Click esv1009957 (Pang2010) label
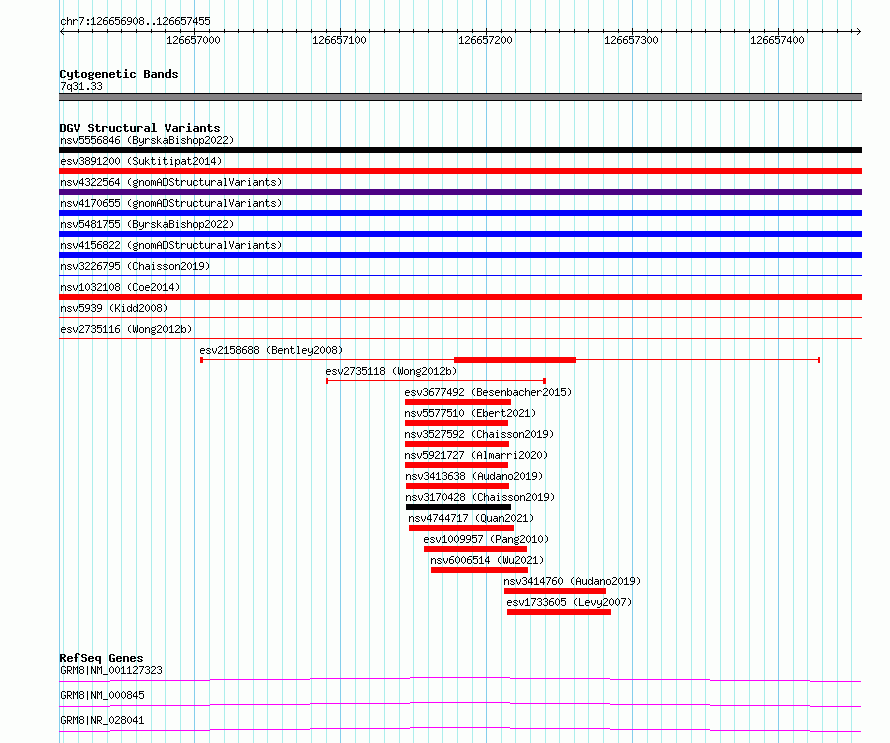The height and width of the screenshot is (743, 890). 486,539
